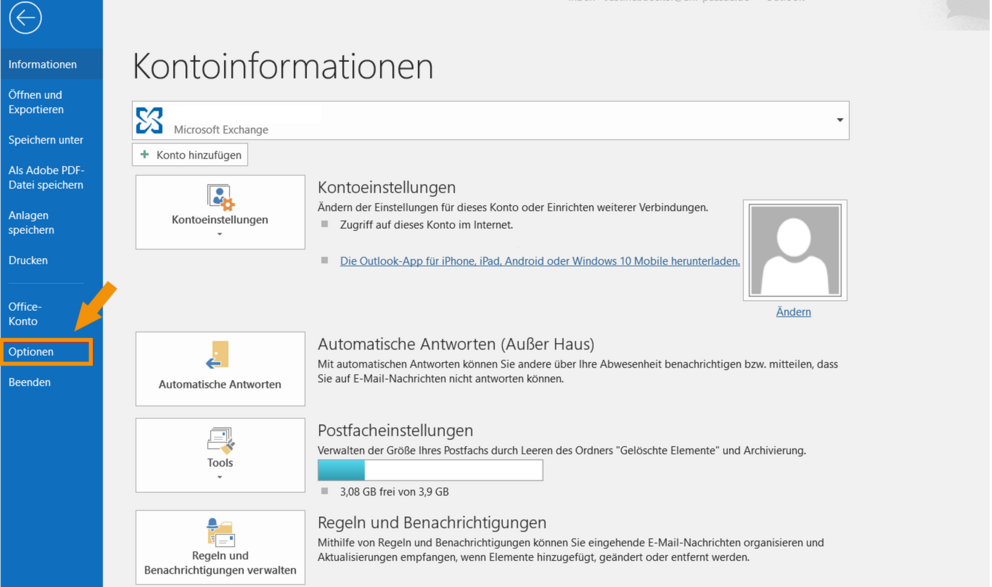Open the Outlook-App herunterladen link
Viewport: 992px width, 587px height.
coord(540,261)
